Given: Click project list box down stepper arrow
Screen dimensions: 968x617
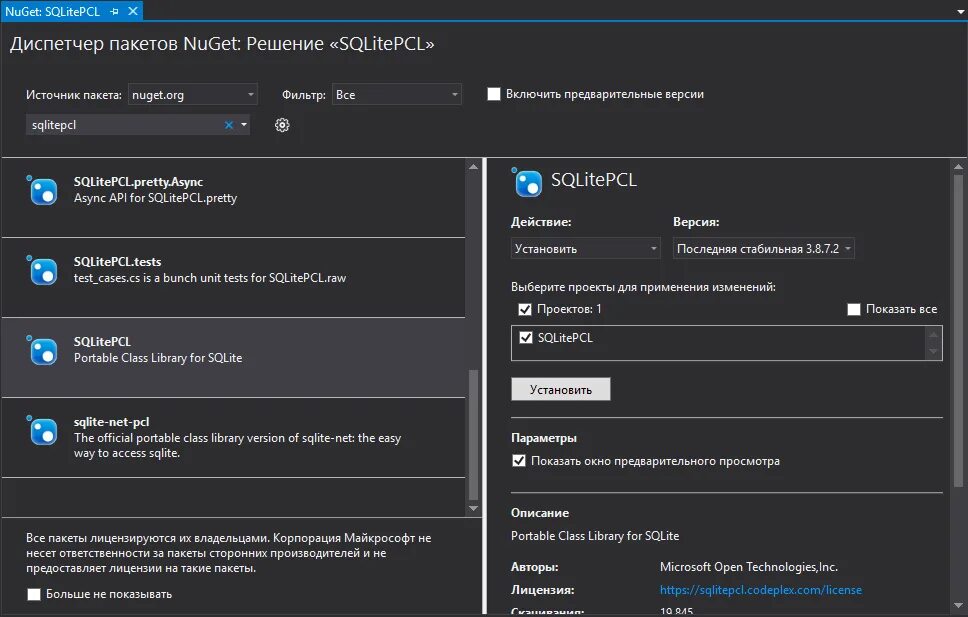Looking at the screenshot, I should coord(933,351).
